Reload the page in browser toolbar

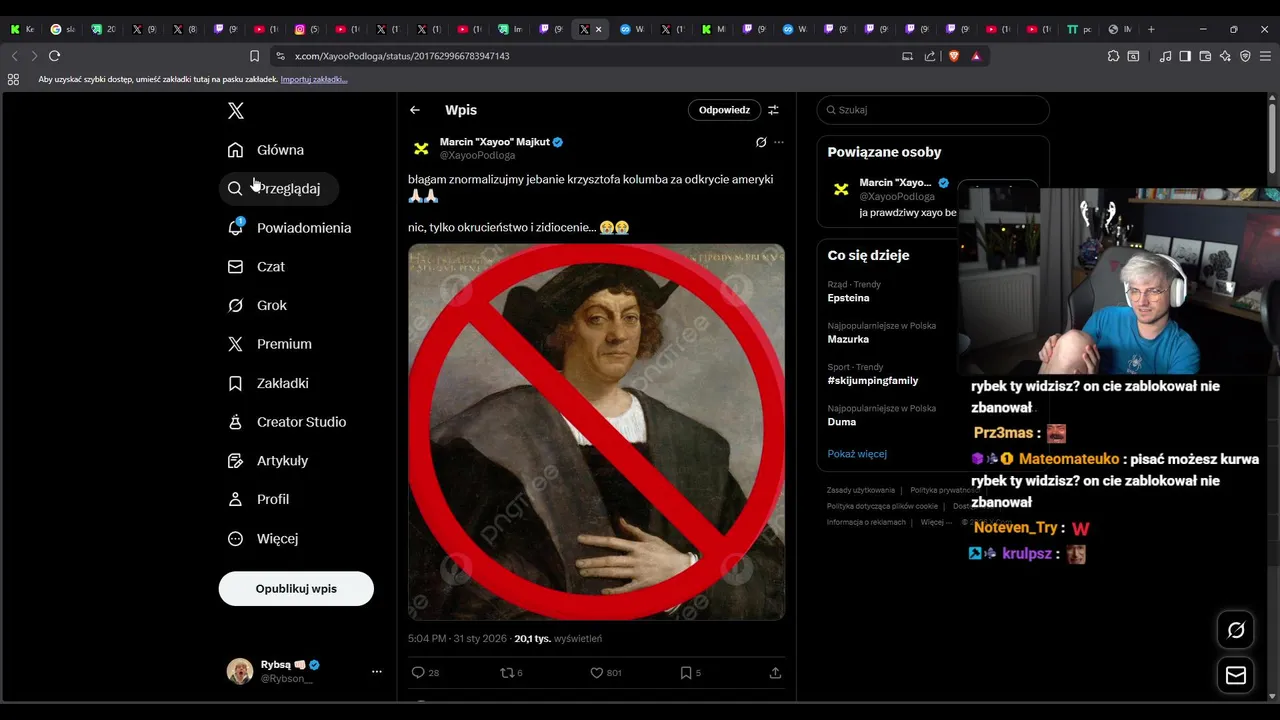[x=54, y=56]
